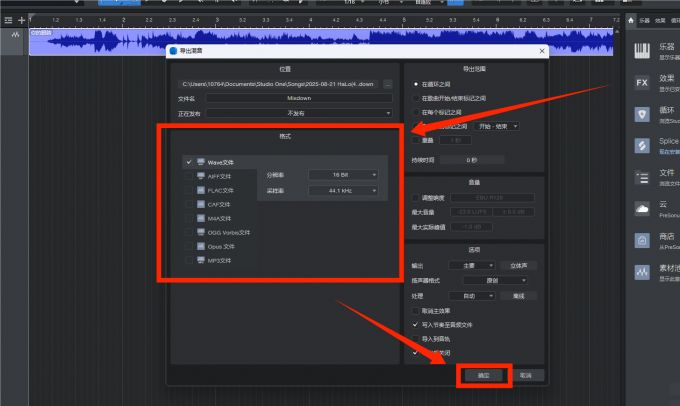Click the 确定 OK button
Viewport: 680px width, 406px height.
point(484,375)
